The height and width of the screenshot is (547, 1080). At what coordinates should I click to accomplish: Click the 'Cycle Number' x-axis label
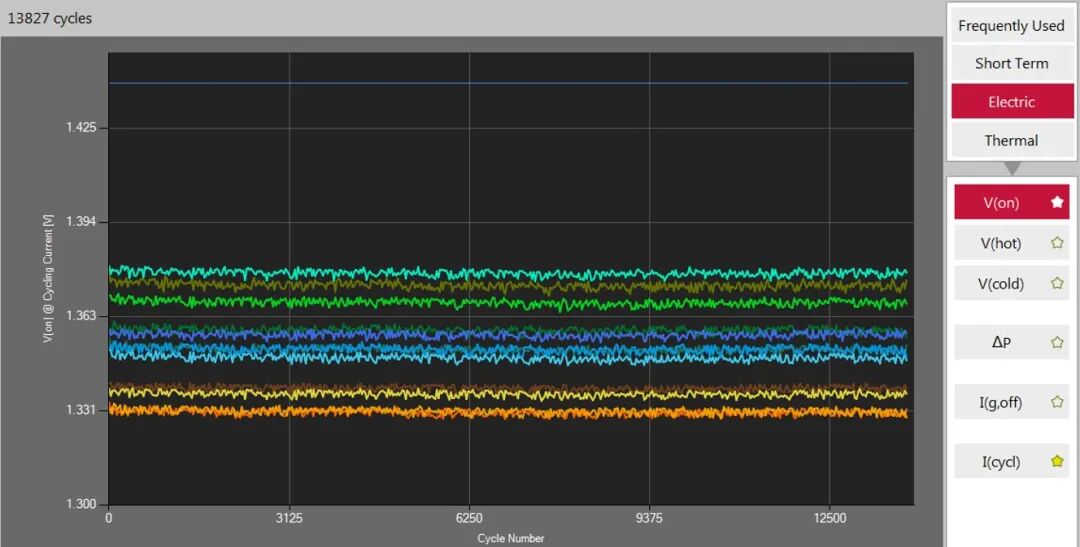pyautogui.click(x=510, y=538)
